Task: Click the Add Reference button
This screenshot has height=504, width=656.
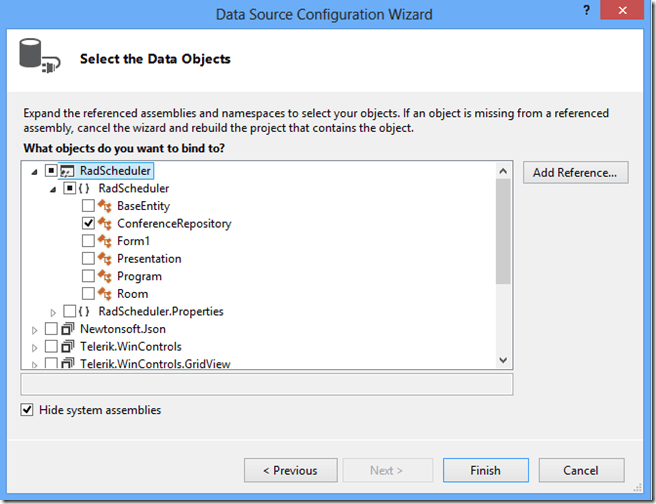Action: [575, 172]
